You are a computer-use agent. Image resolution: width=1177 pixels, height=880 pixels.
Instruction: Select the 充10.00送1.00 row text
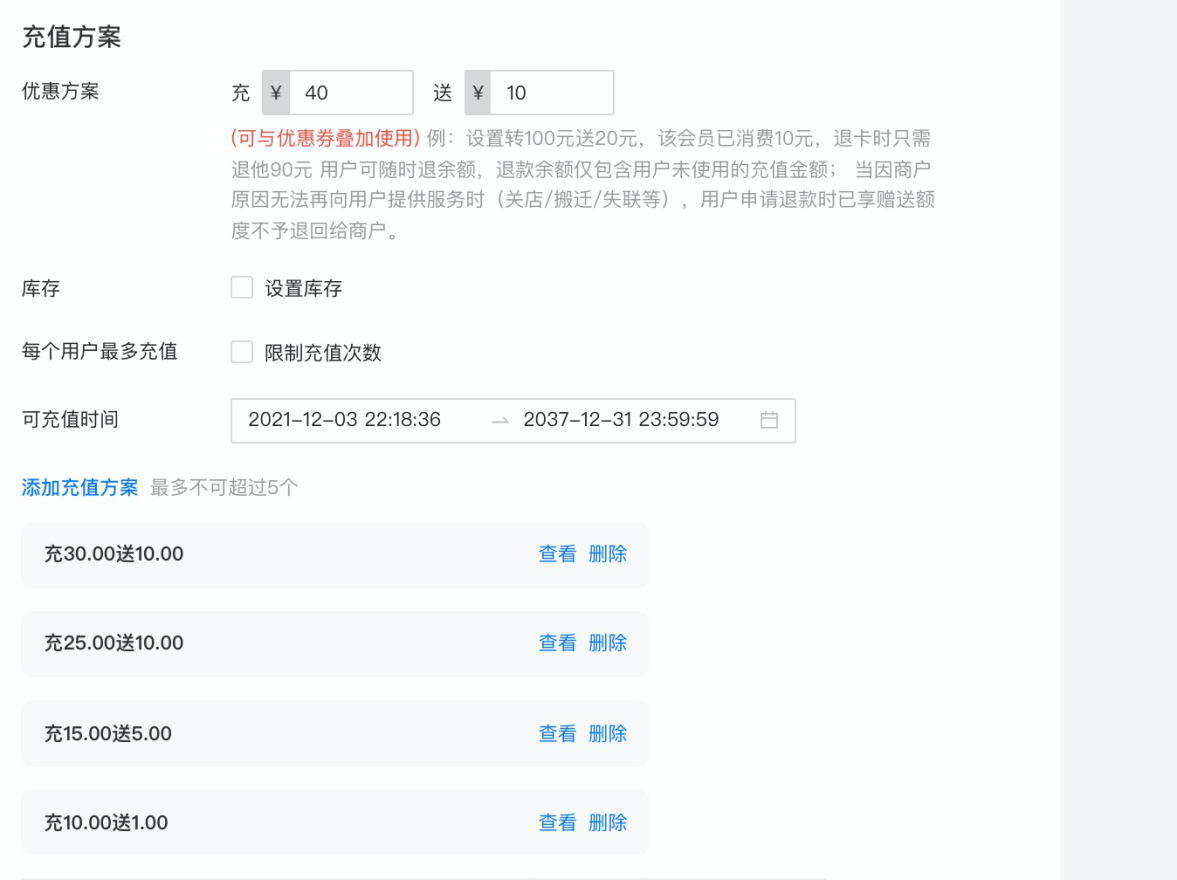[106, 823]
